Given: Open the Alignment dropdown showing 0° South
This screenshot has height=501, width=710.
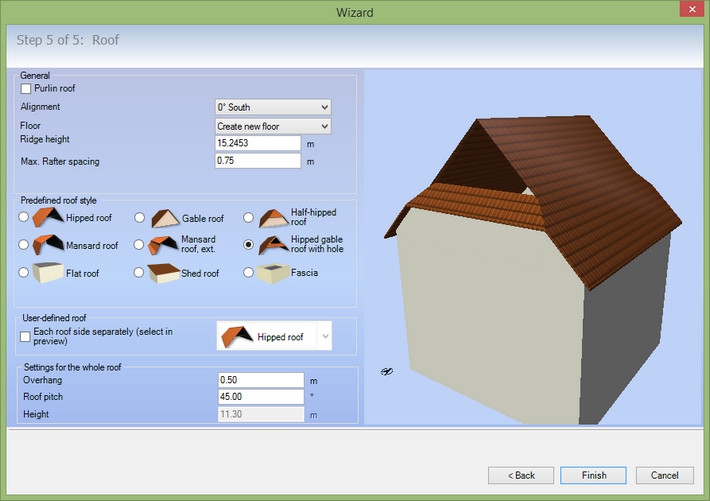Looking at the screenshot, I should [x=273, y=107].
